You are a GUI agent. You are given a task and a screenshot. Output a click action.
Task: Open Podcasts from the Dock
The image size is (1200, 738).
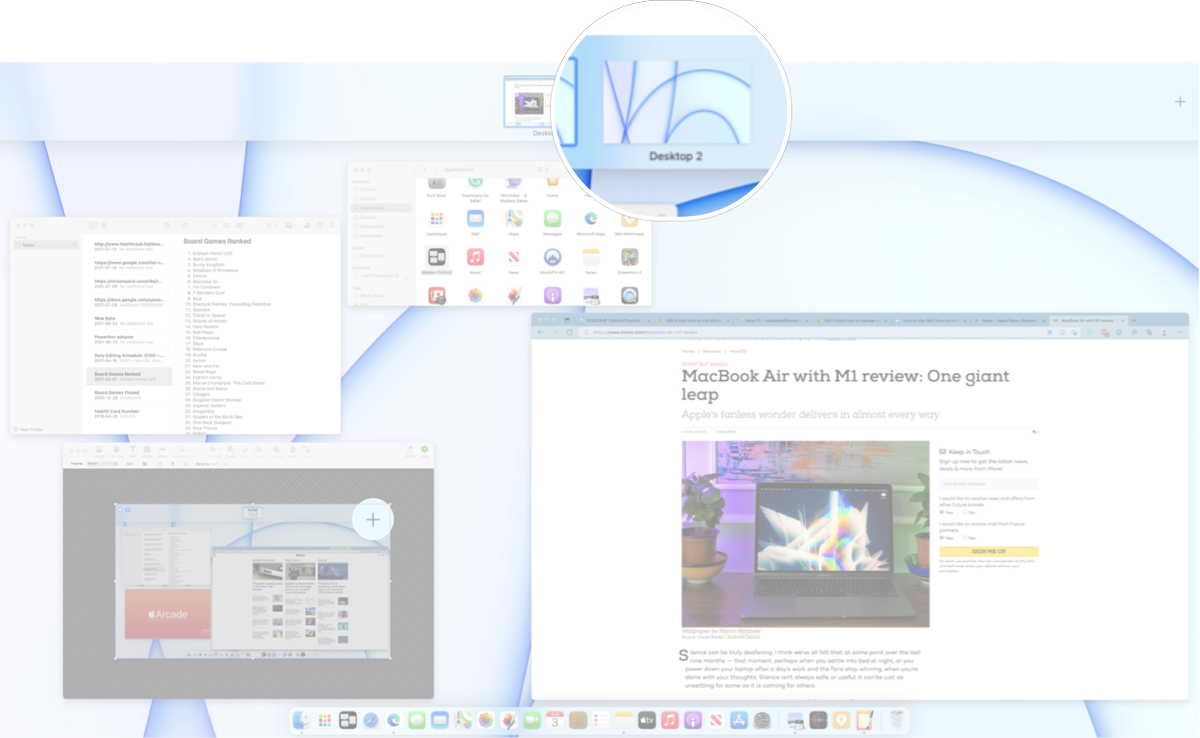(x=691, y=721)
